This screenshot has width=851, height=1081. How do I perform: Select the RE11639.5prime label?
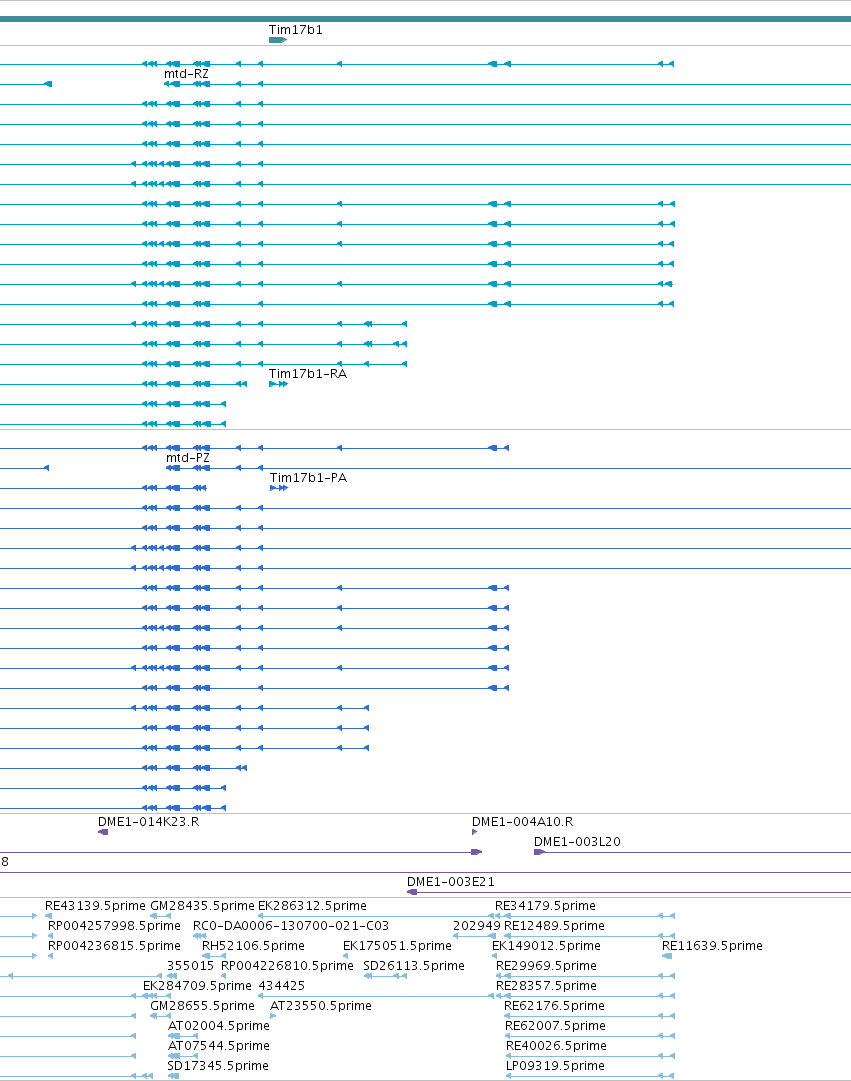(x=712, y=946)
